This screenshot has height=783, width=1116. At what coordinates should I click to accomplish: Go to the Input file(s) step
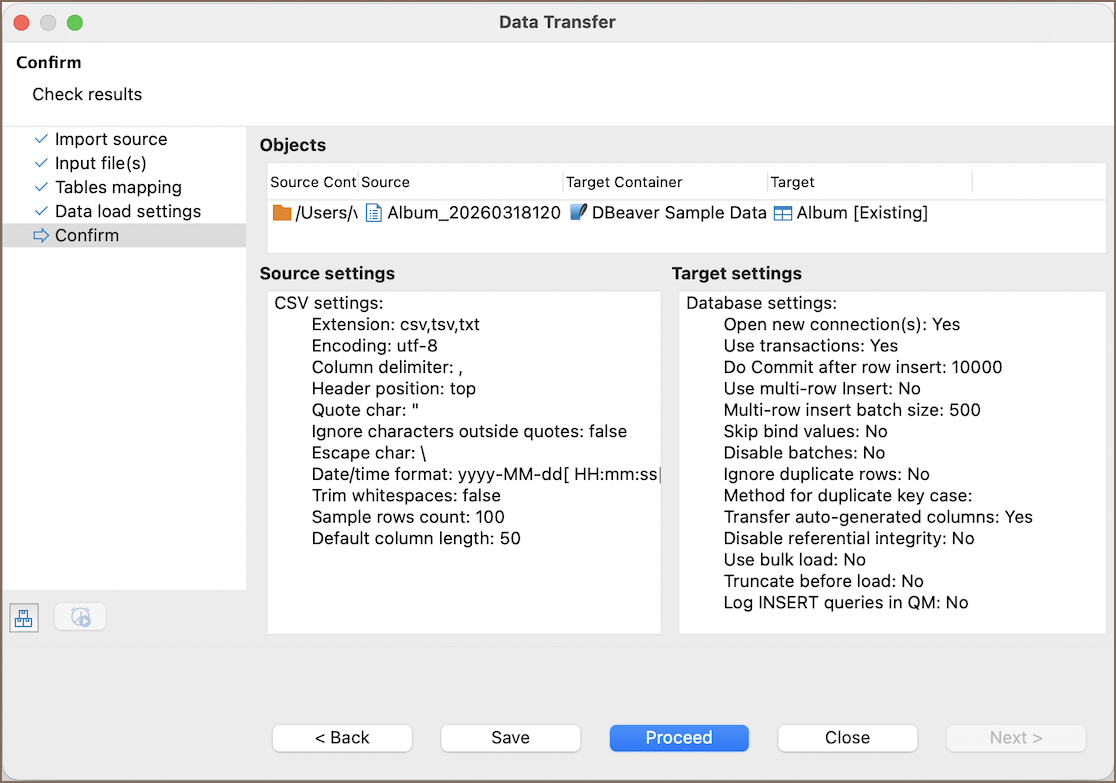tap(100, 163)
